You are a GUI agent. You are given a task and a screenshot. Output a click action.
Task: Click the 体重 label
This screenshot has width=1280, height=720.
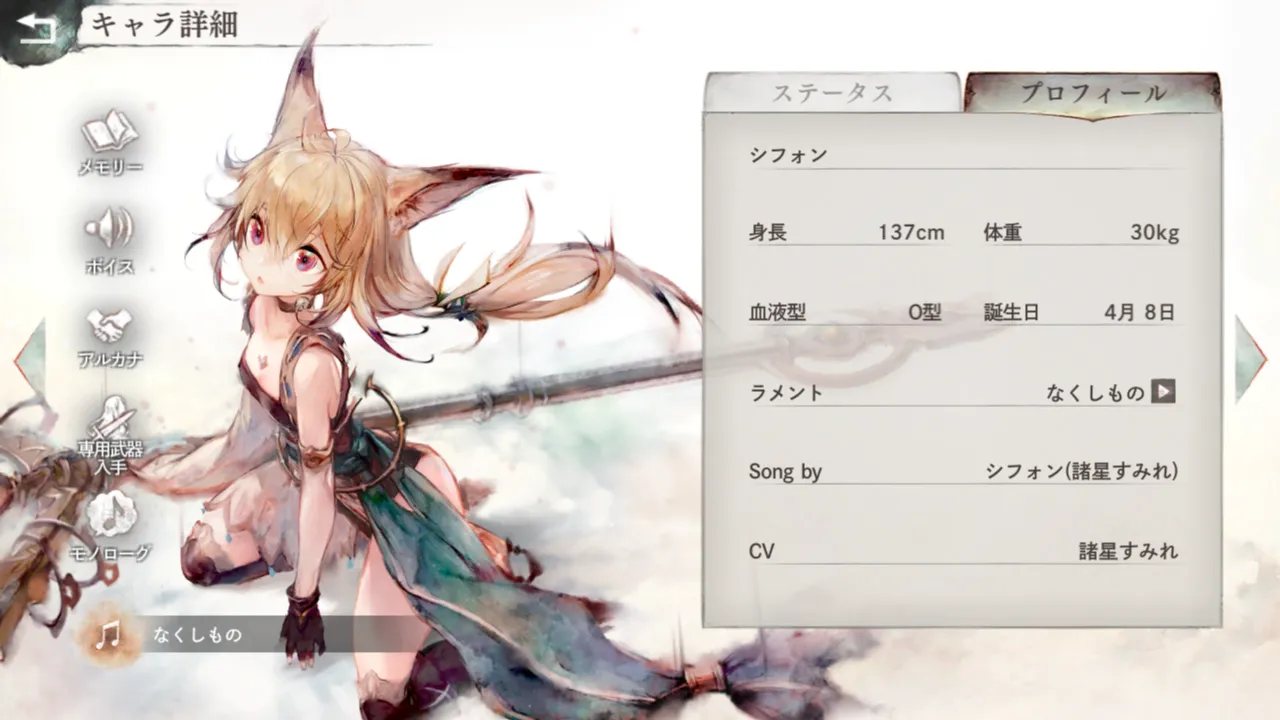click(x=1003, y=233)
